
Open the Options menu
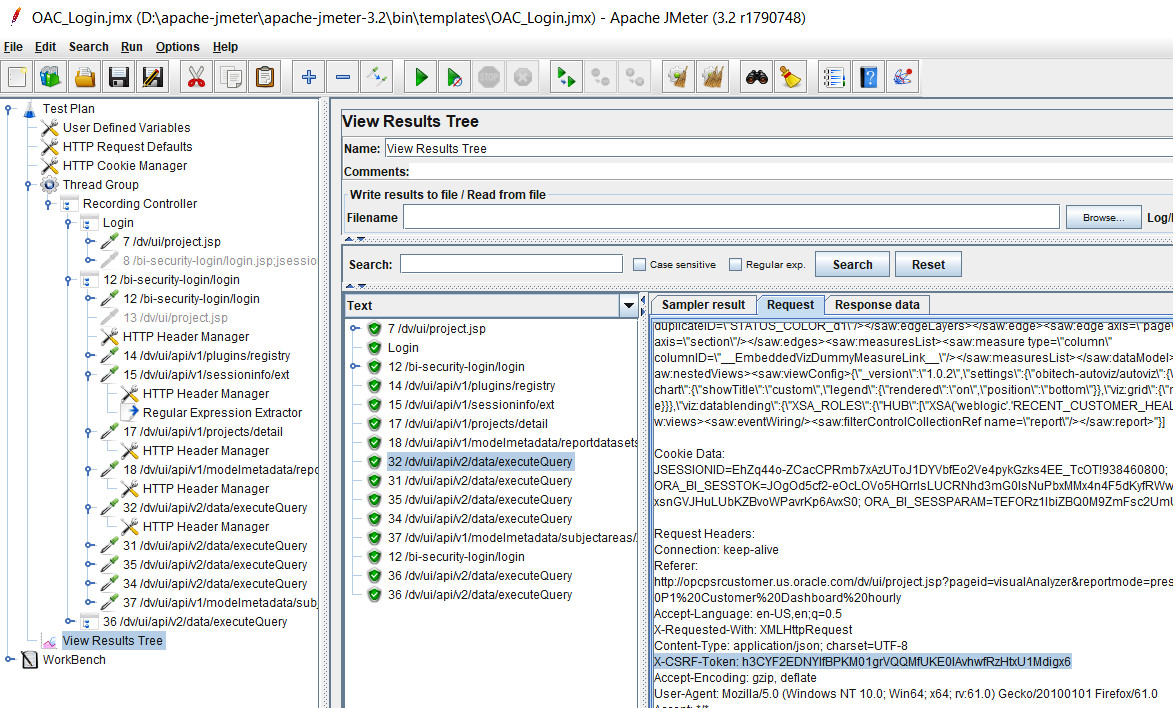177,46
